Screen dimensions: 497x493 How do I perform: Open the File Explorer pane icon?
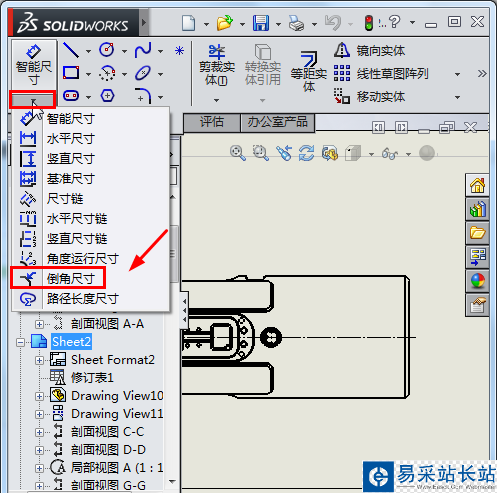click(x=477, y=233)
